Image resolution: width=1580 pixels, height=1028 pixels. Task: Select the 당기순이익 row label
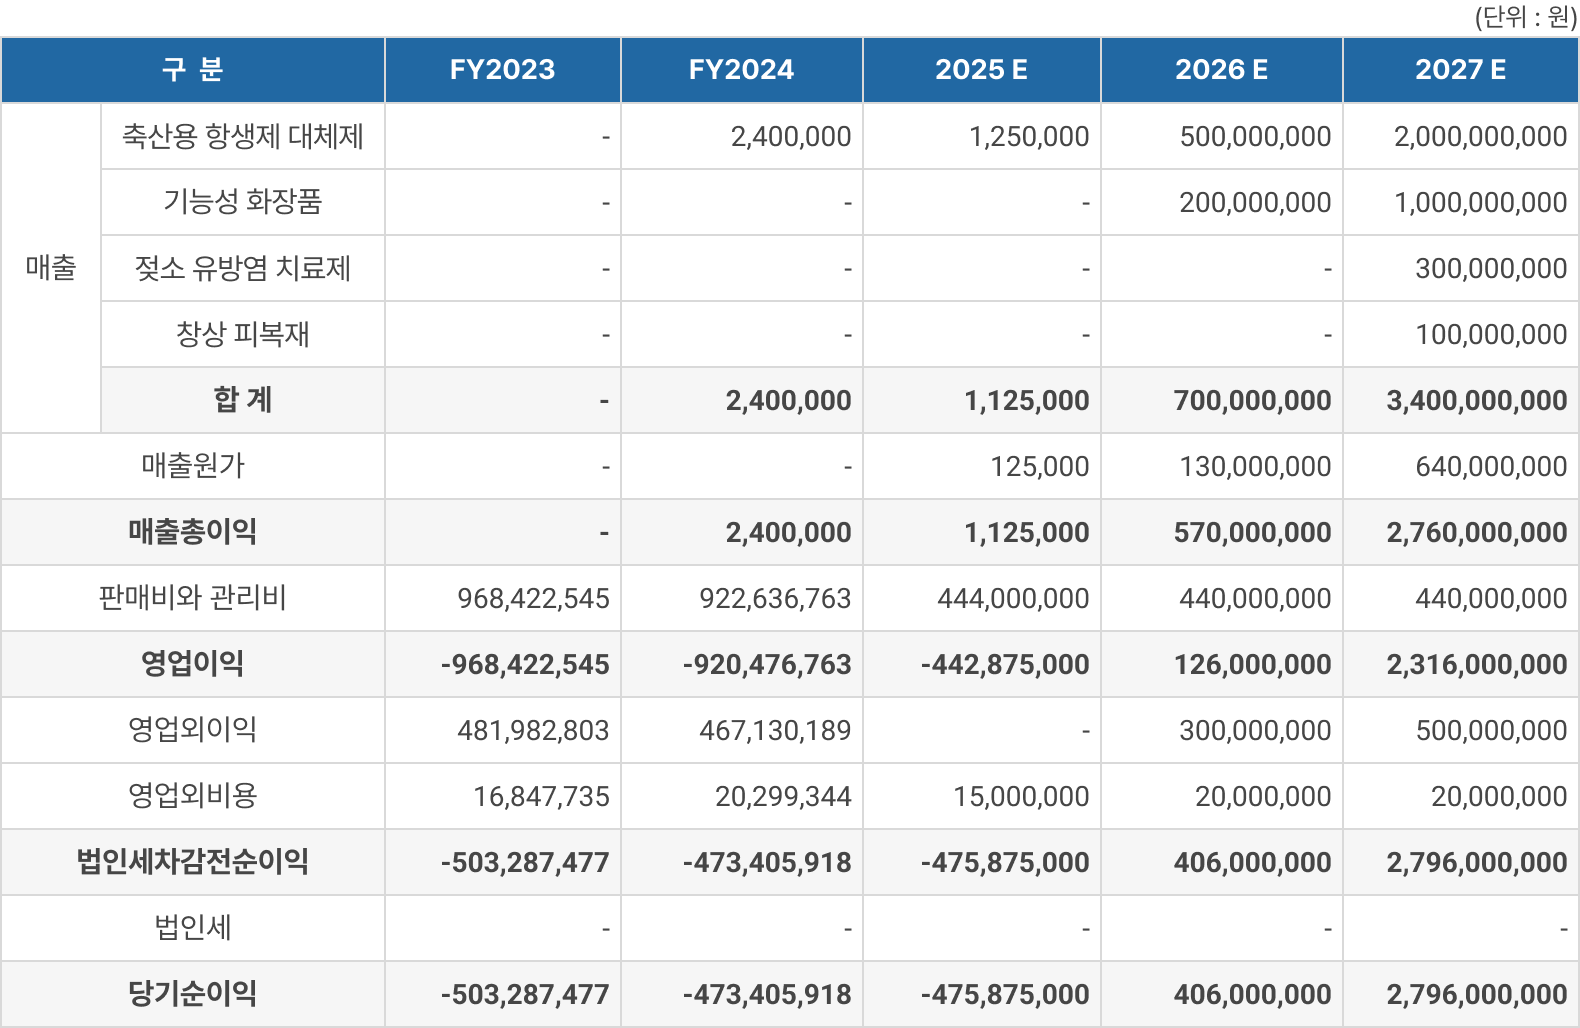point(193,994)
